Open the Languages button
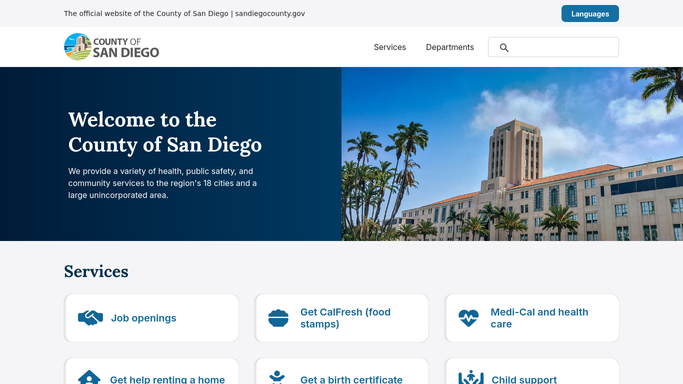683x384 pixels. pos(590,13)
